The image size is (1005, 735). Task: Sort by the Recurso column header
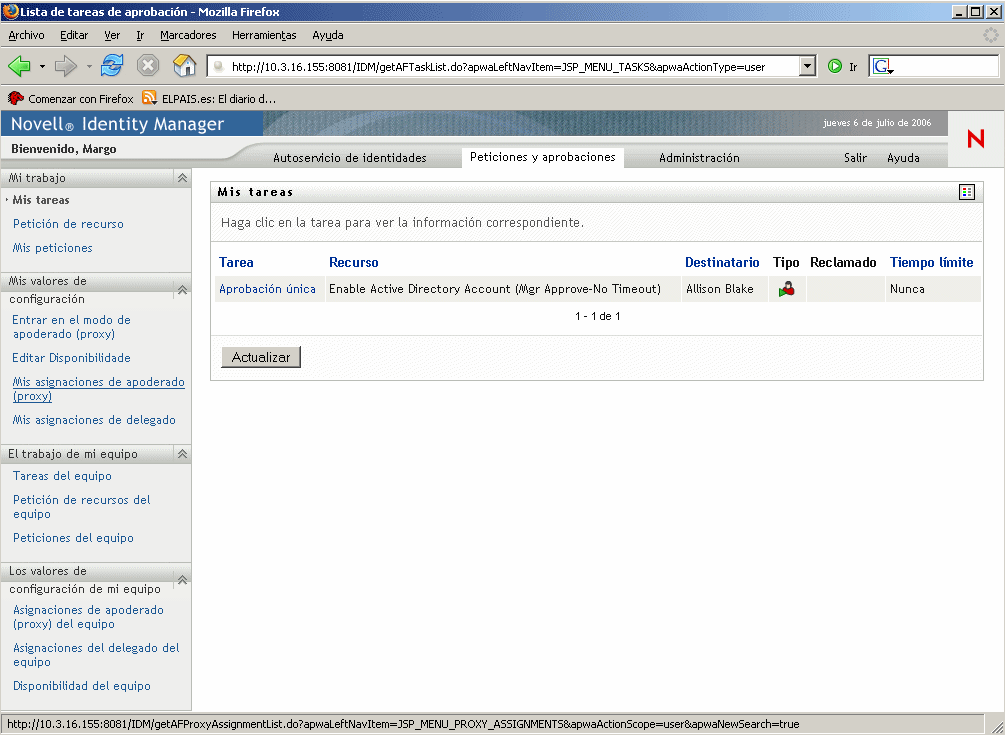point(354,262)
